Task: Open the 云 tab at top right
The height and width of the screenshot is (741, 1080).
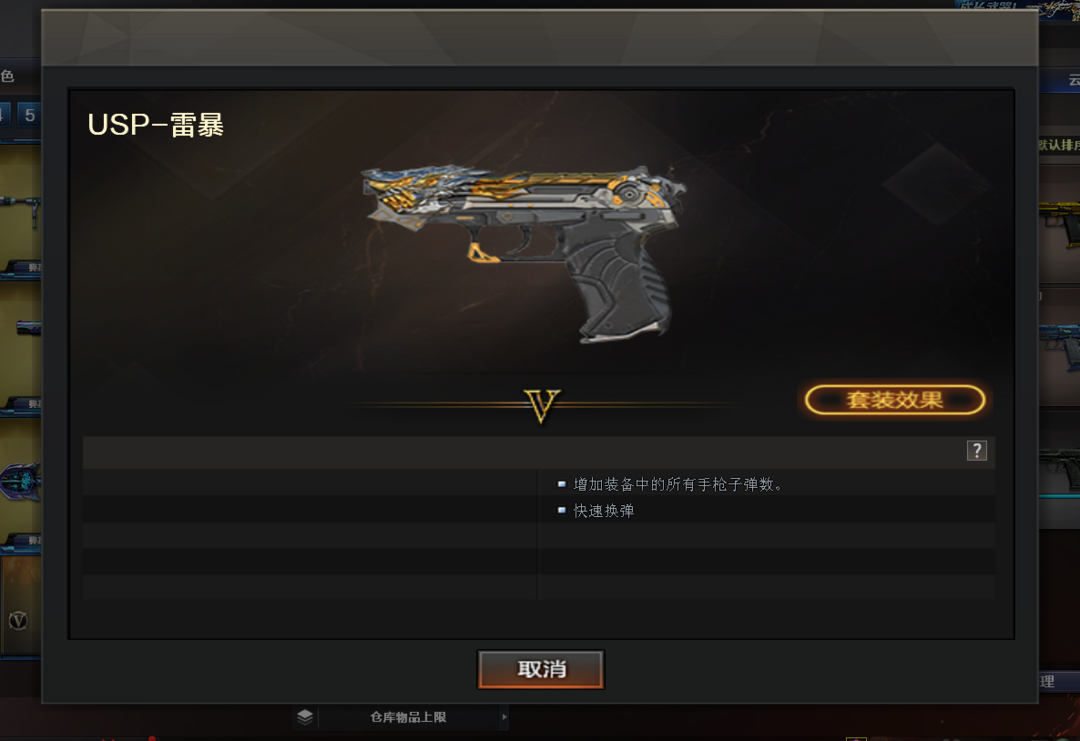Action: (1073, 80)
